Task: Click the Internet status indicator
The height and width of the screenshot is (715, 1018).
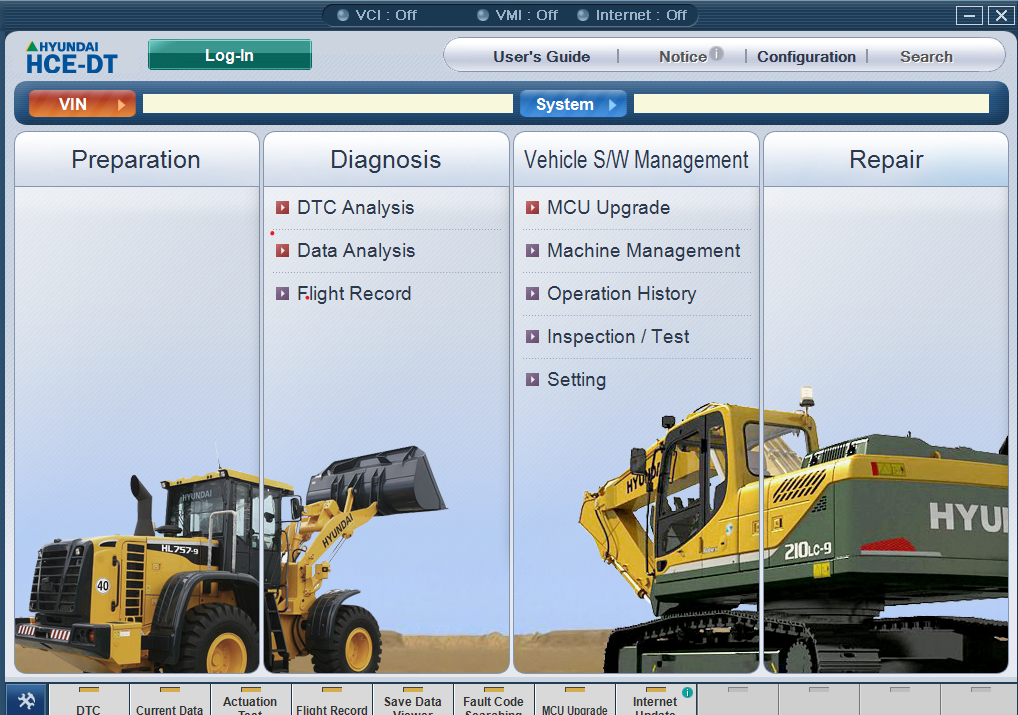Action: coord(632,15)
